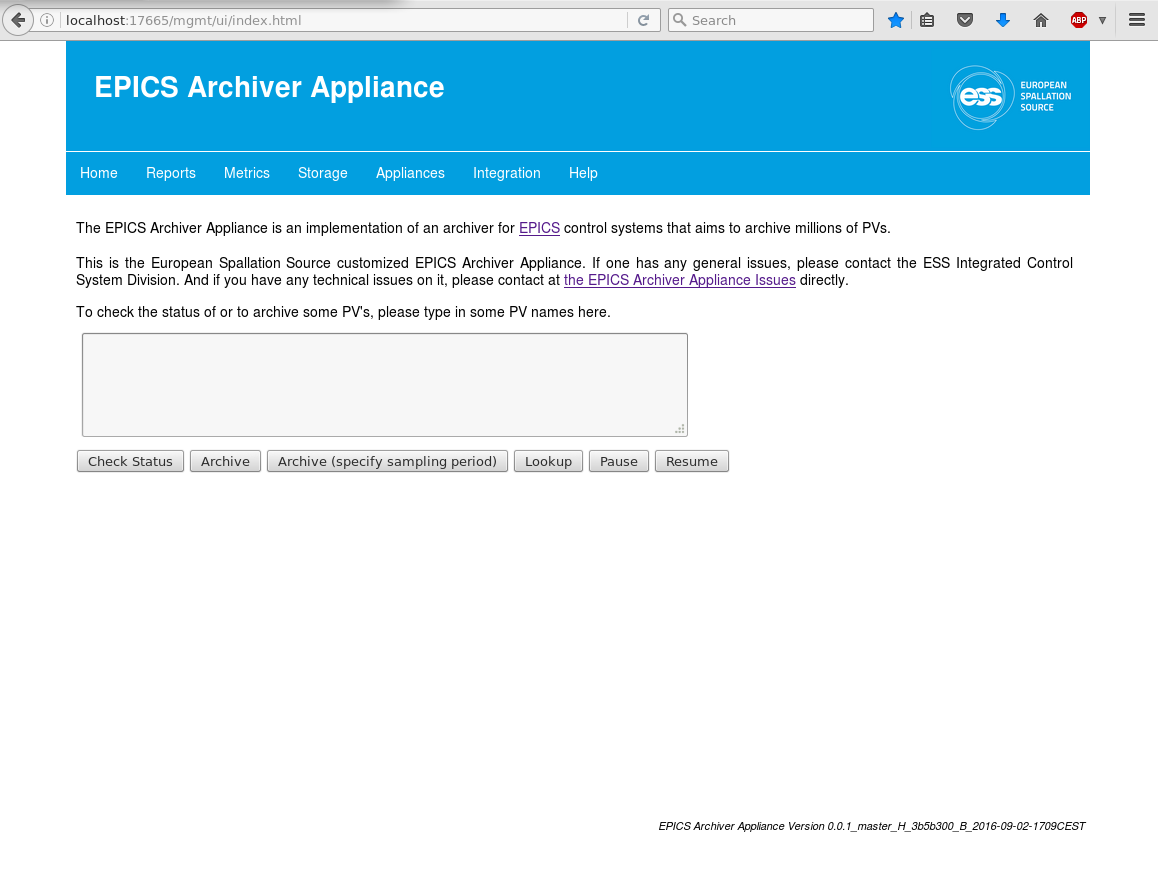Click the Archive button

pos(225,461)
